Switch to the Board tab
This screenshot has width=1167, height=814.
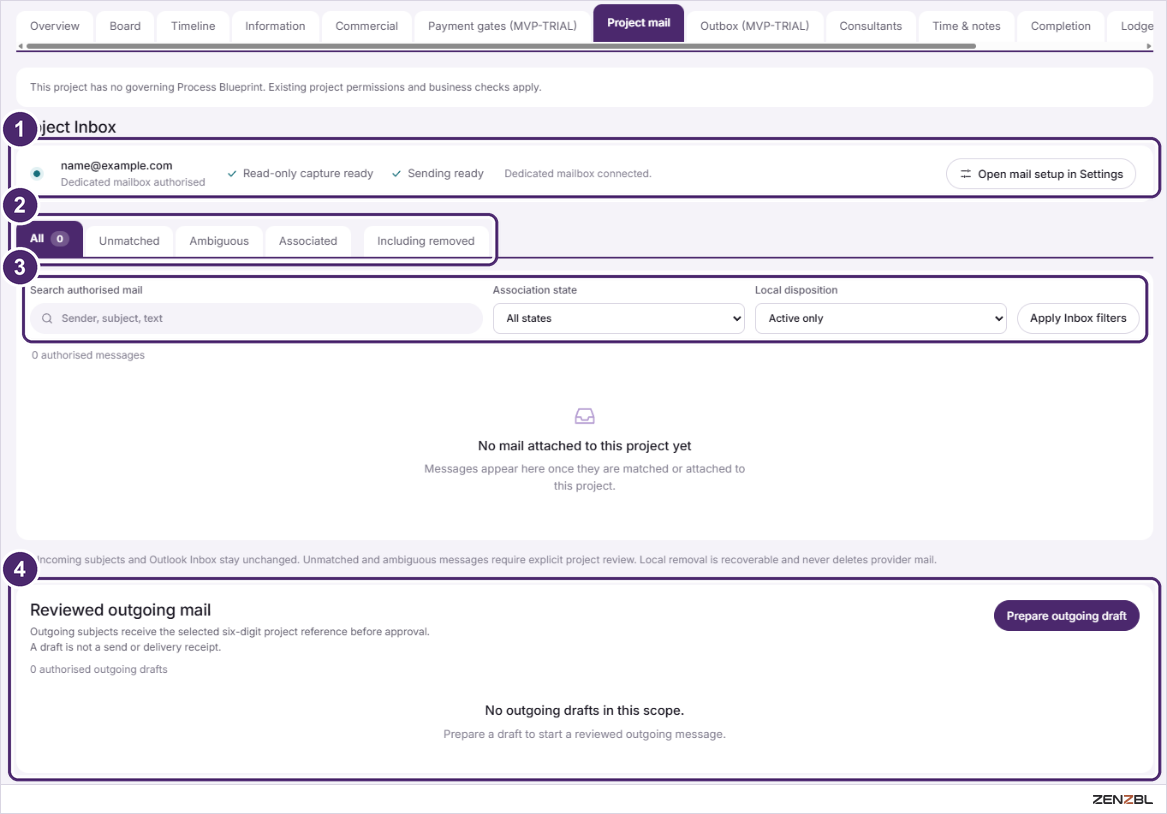click(x=125, y=26)
